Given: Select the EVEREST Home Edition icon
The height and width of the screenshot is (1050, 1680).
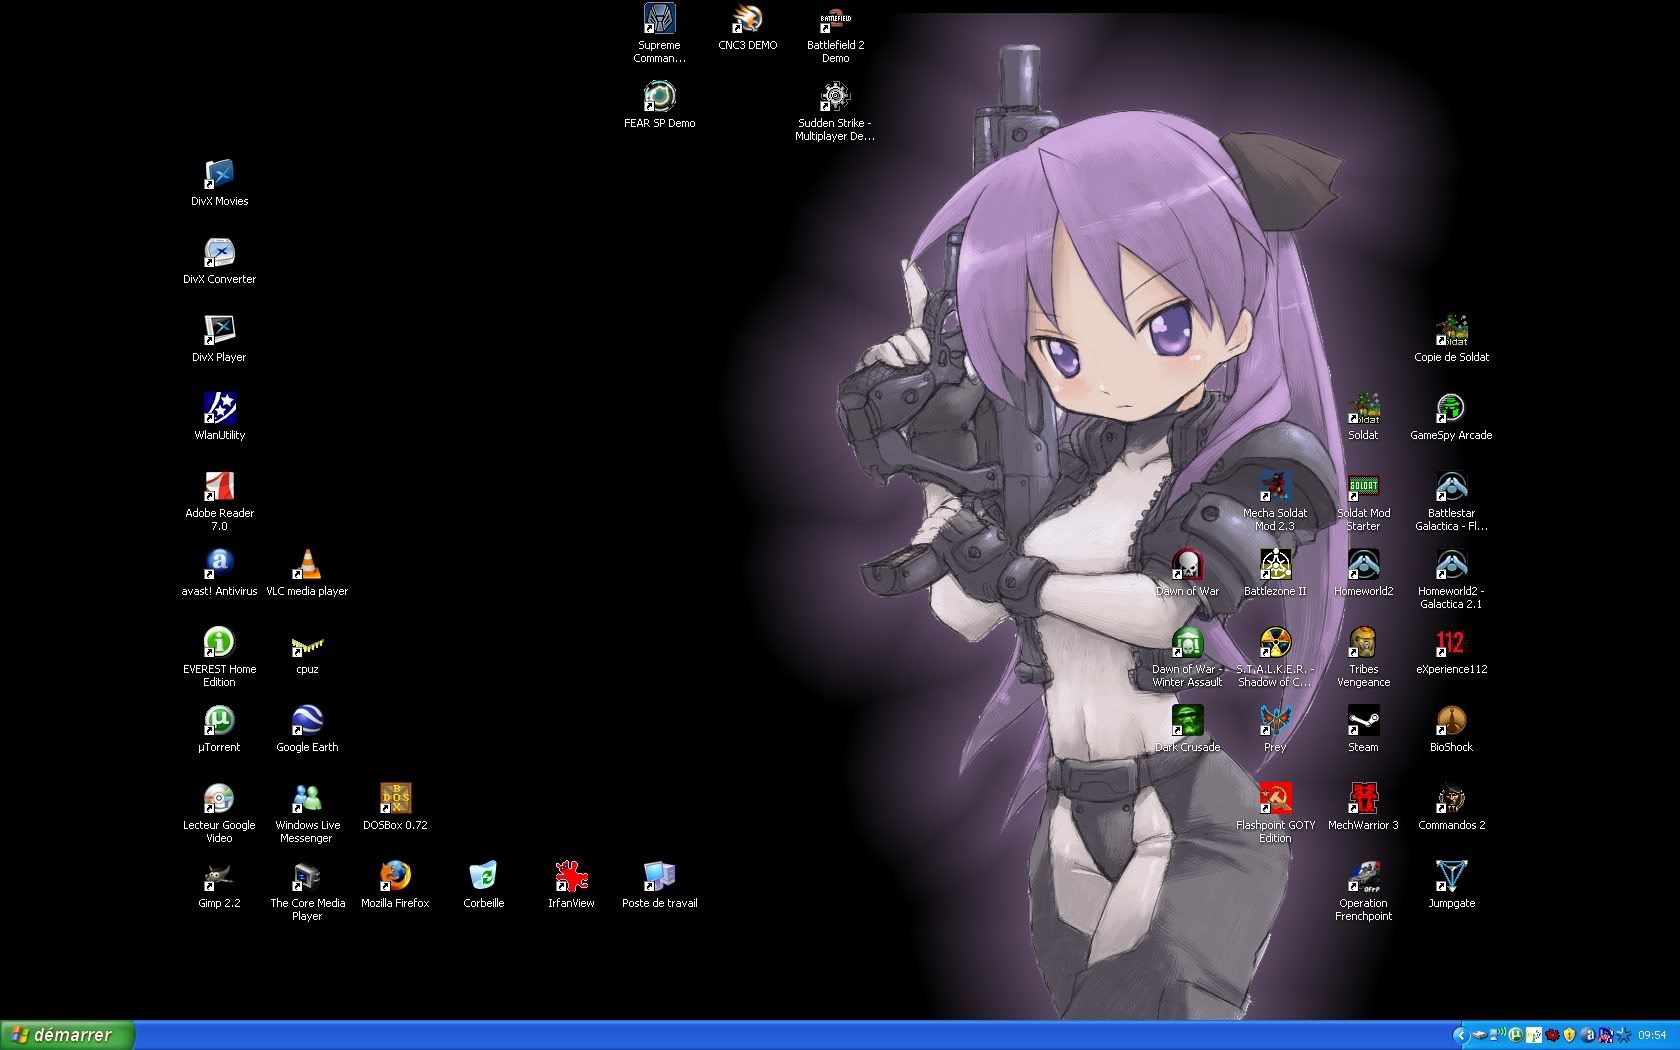Looking at the screenshot, I should [x=219, y=642].
